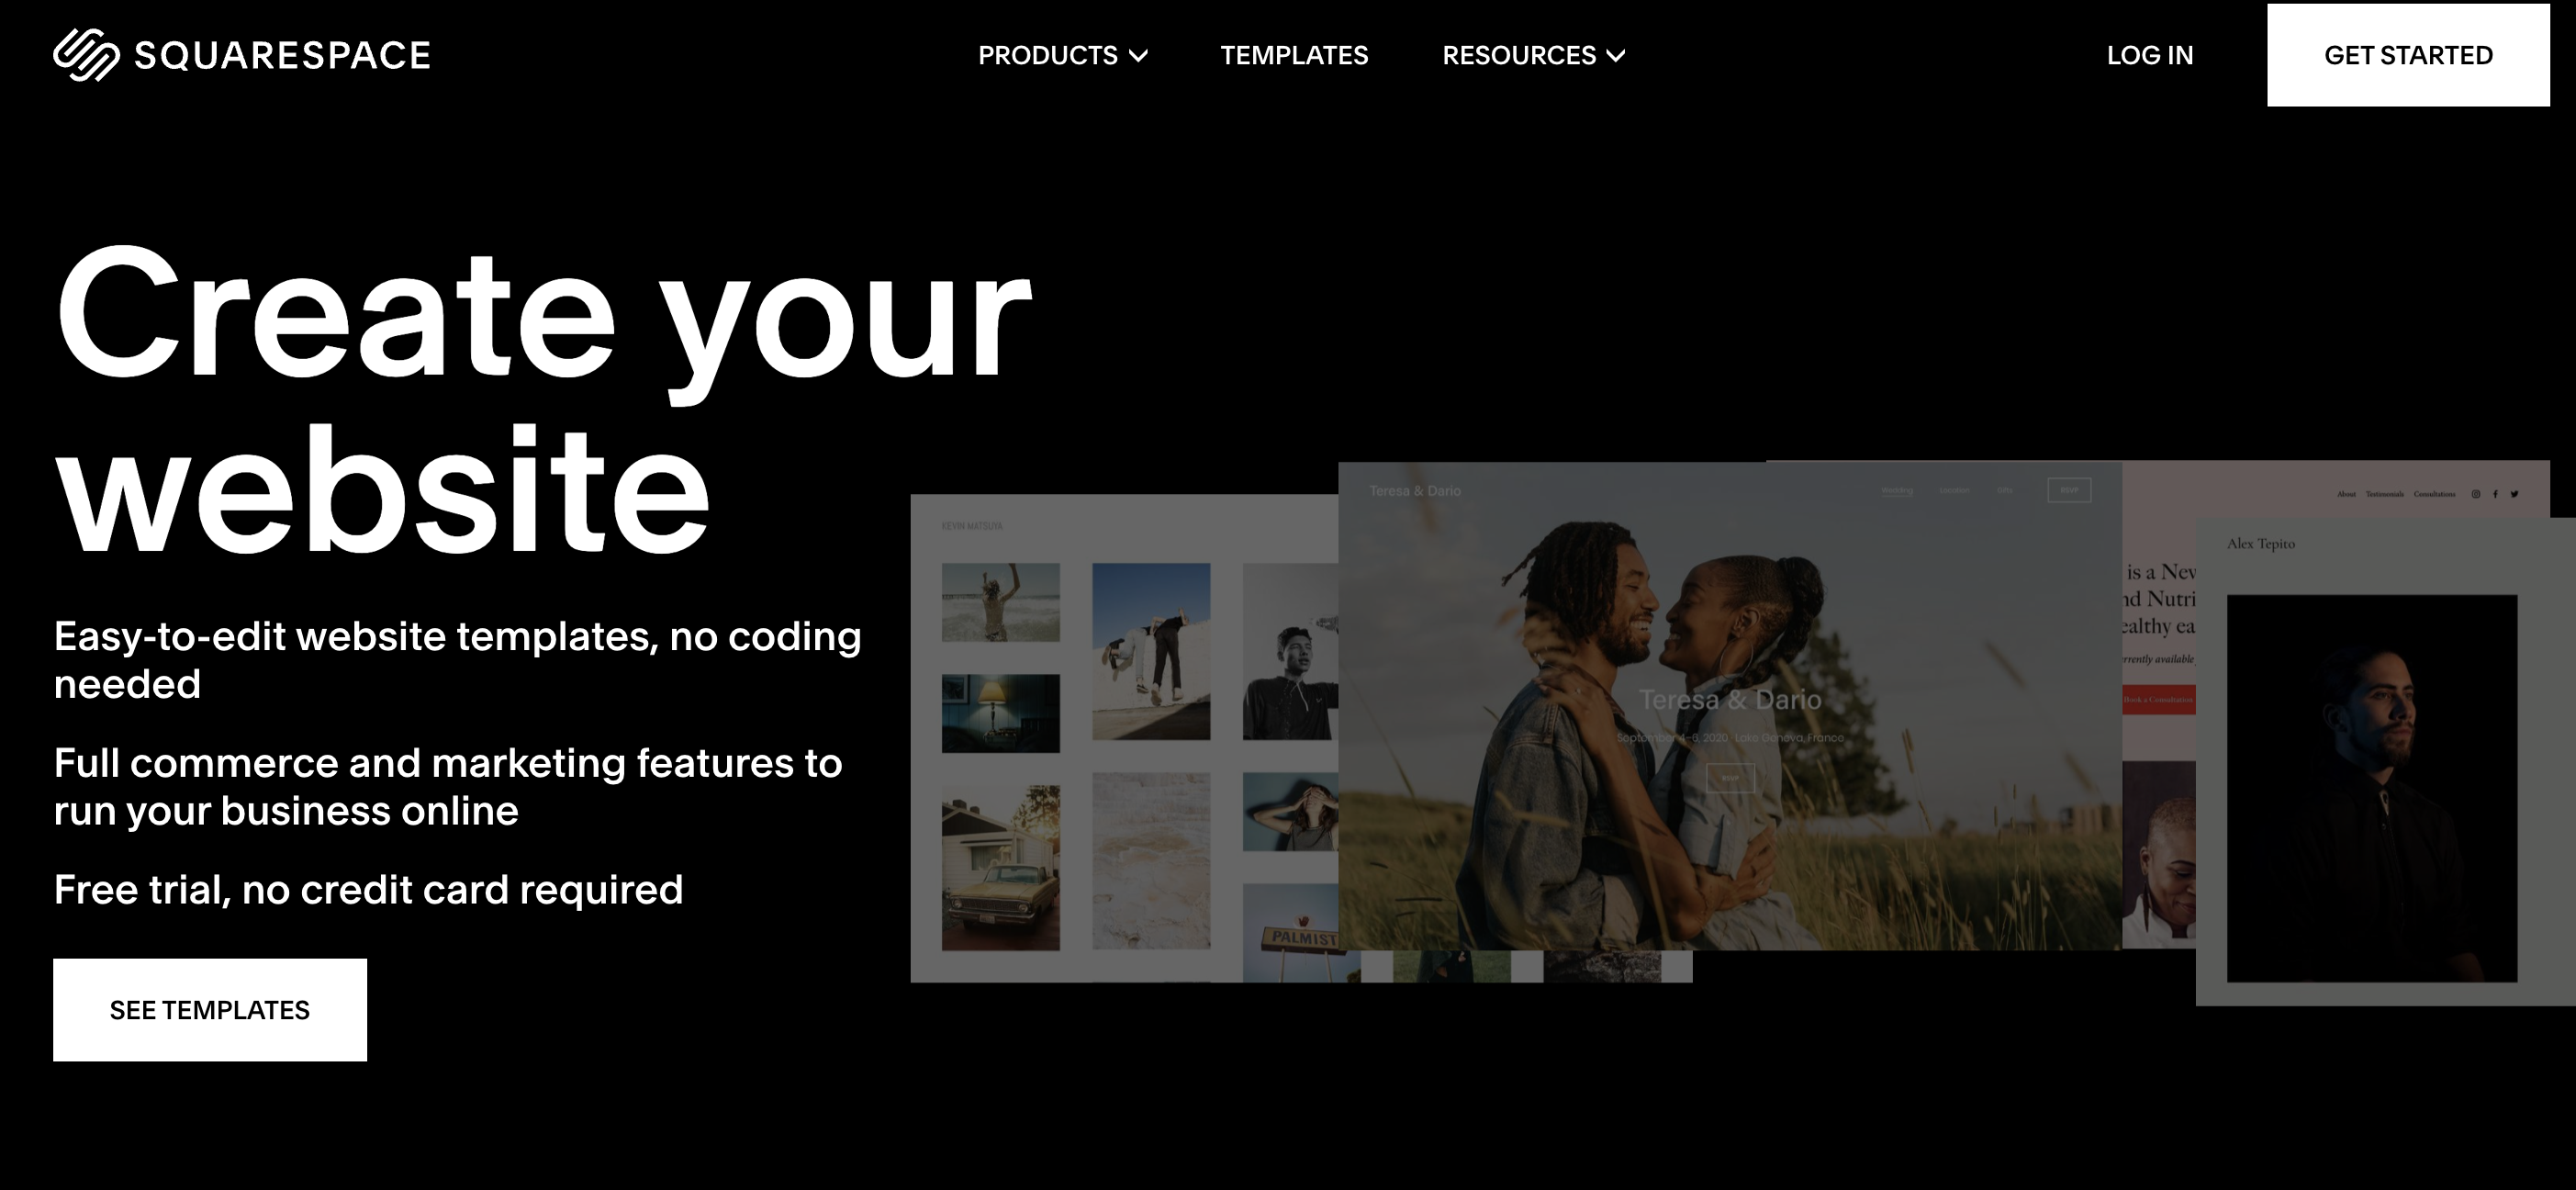
Task: Select the Alex Tepito template preview
Action: (x=2385, y=761)
